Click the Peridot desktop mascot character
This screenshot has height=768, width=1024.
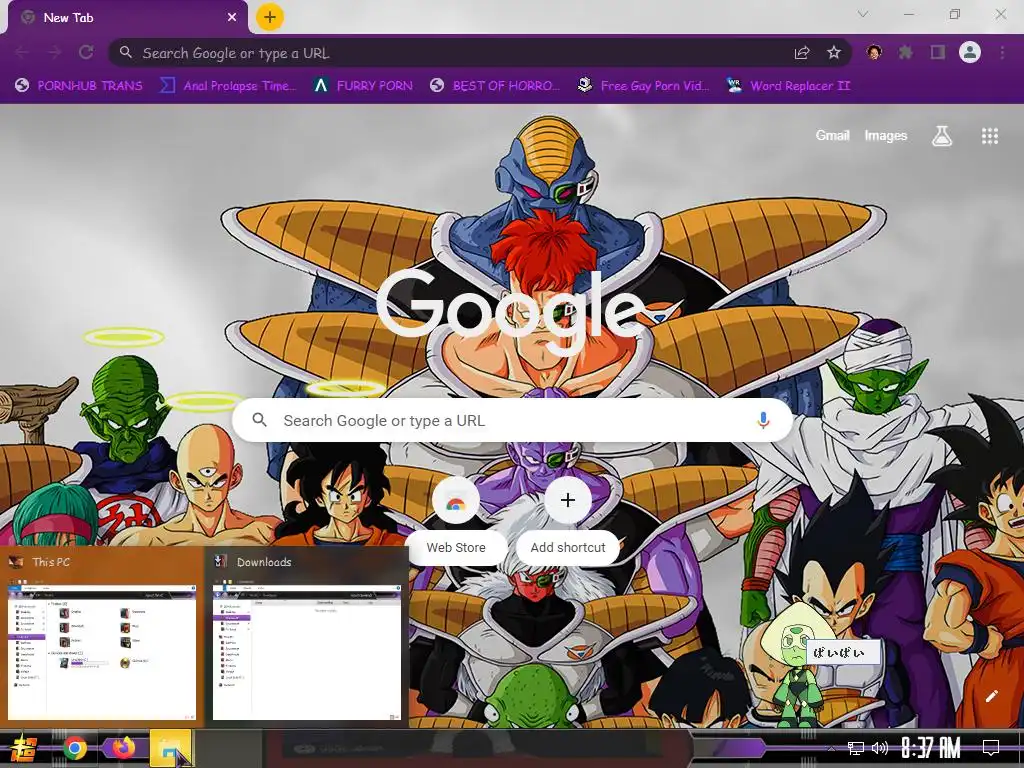point(798,666)
